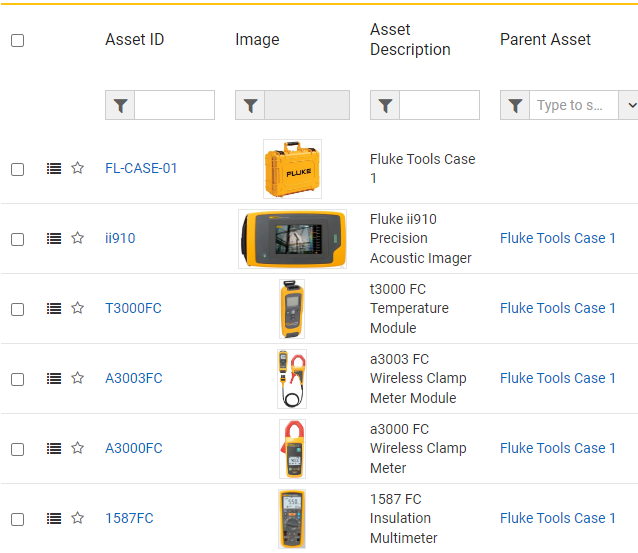Check the 1587FC row checkbox
Image resolution: width=638 pixels, height=553 pixels.
click(x=17, y=519)
